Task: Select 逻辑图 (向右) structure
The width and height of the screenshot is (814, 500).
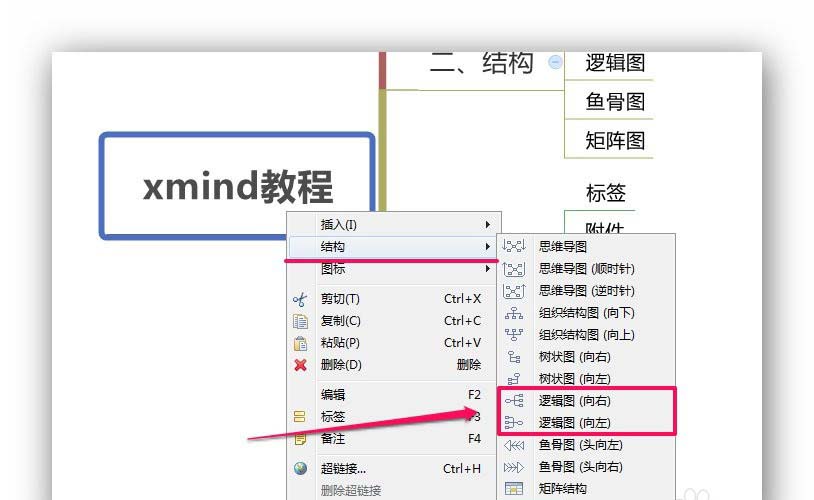Action: tap(575, 401)
